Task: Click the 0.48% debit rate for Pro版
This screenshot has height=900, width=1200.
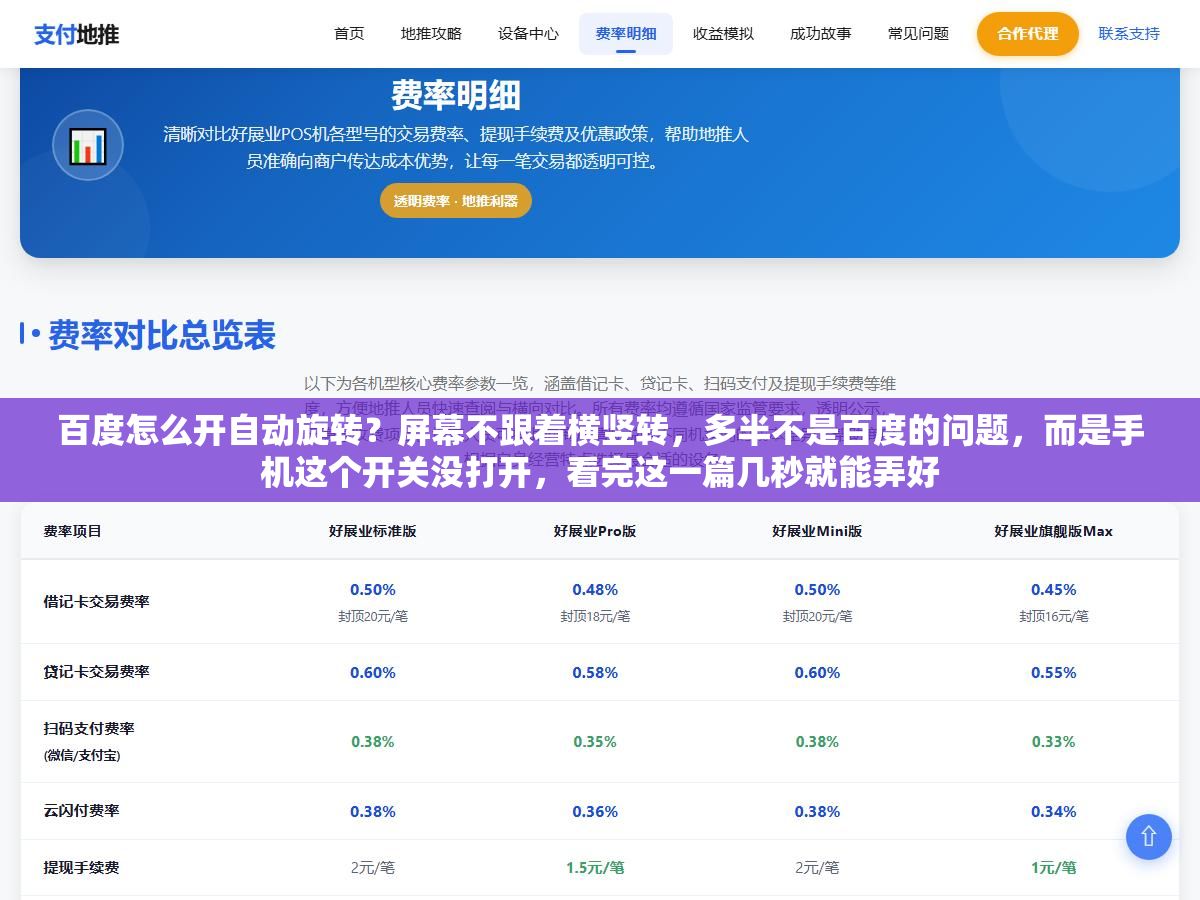Action: tap(595, 590)
